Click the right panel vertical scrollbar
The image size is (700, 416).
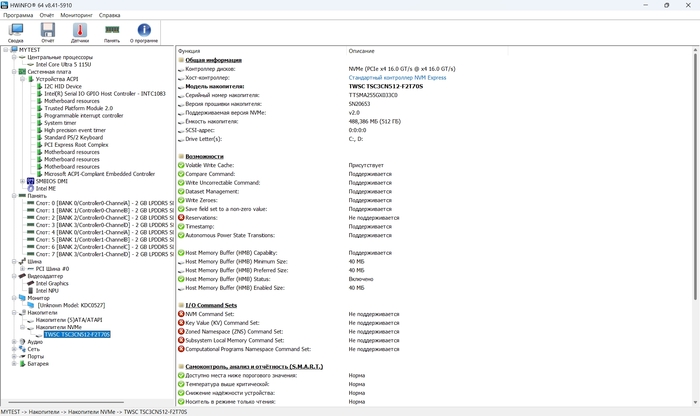coord(694,220)
